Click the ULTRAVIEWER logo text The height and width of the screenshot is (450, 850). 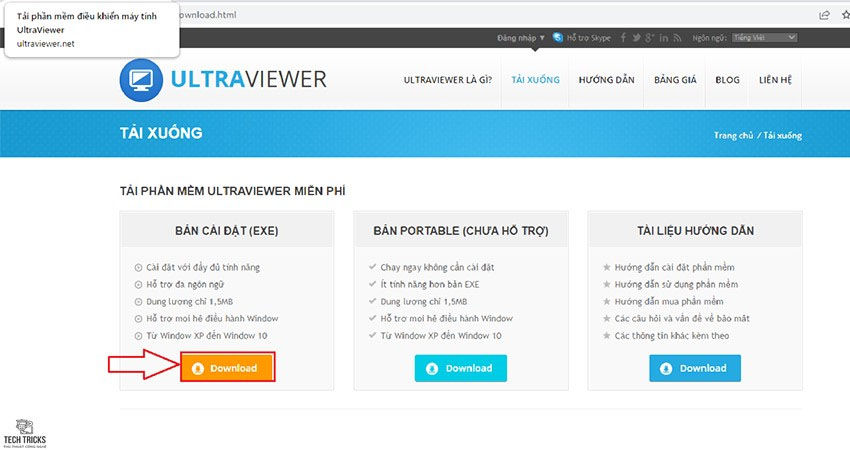(249, 80)
